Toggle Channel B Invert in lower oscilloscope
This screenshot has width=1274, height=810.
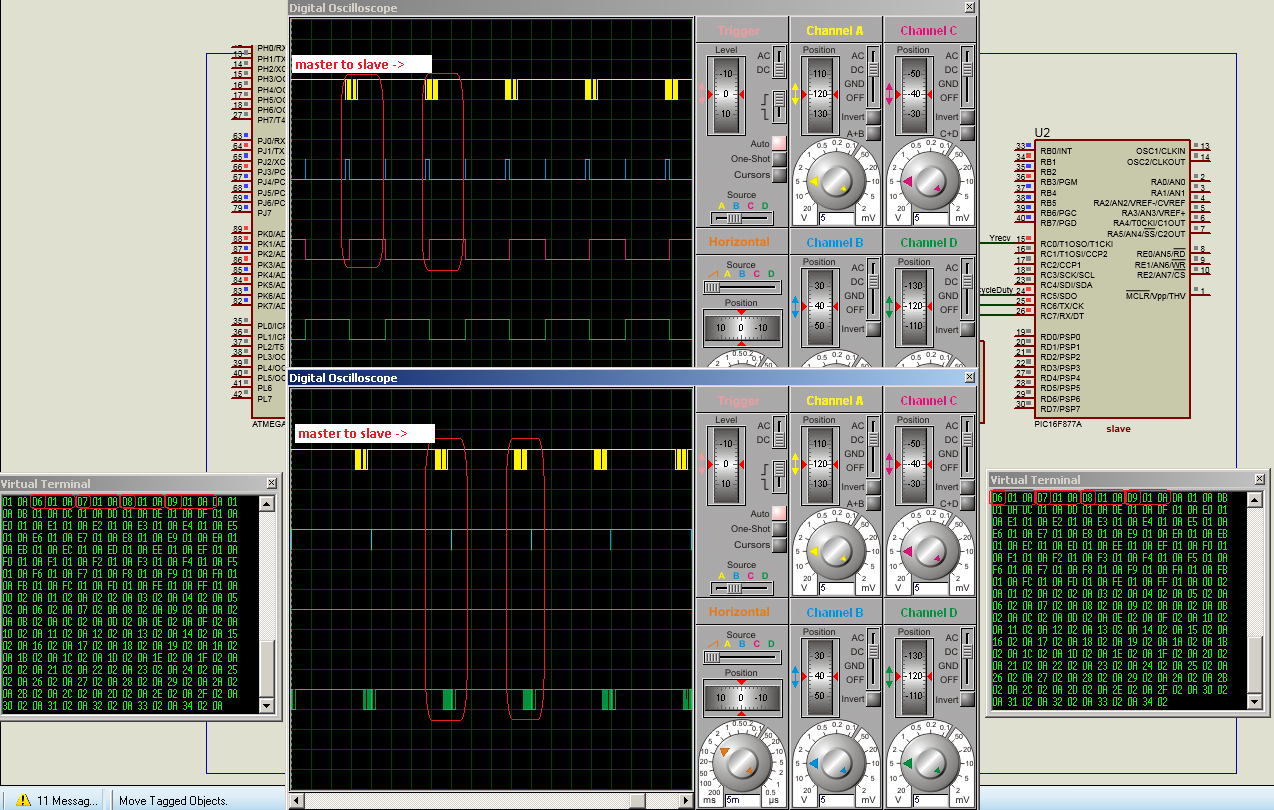873,699
